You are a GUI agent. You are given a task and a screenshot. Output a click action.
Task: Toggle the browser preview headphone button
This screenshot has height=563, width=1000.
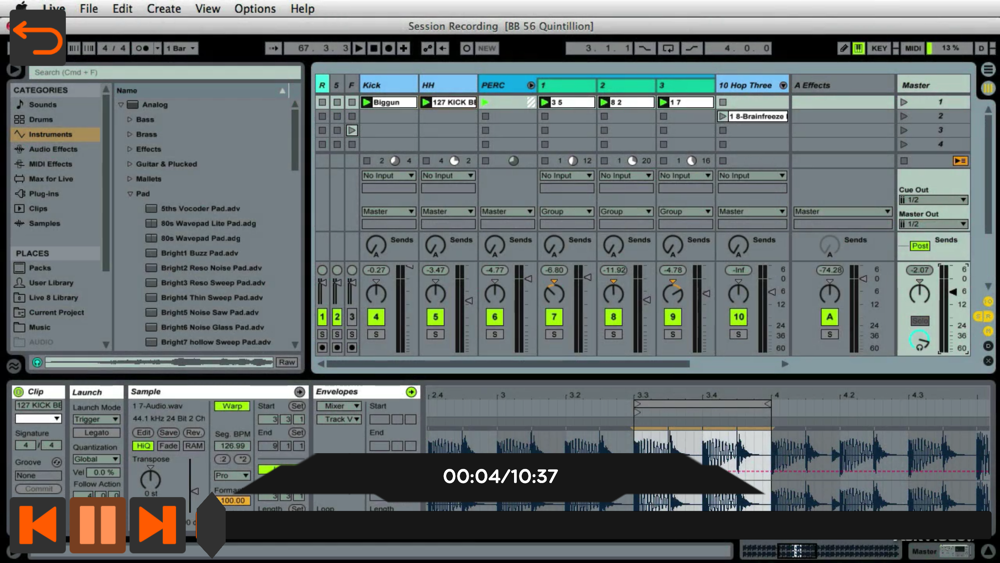pyautogui.click(x=37, y=362)
